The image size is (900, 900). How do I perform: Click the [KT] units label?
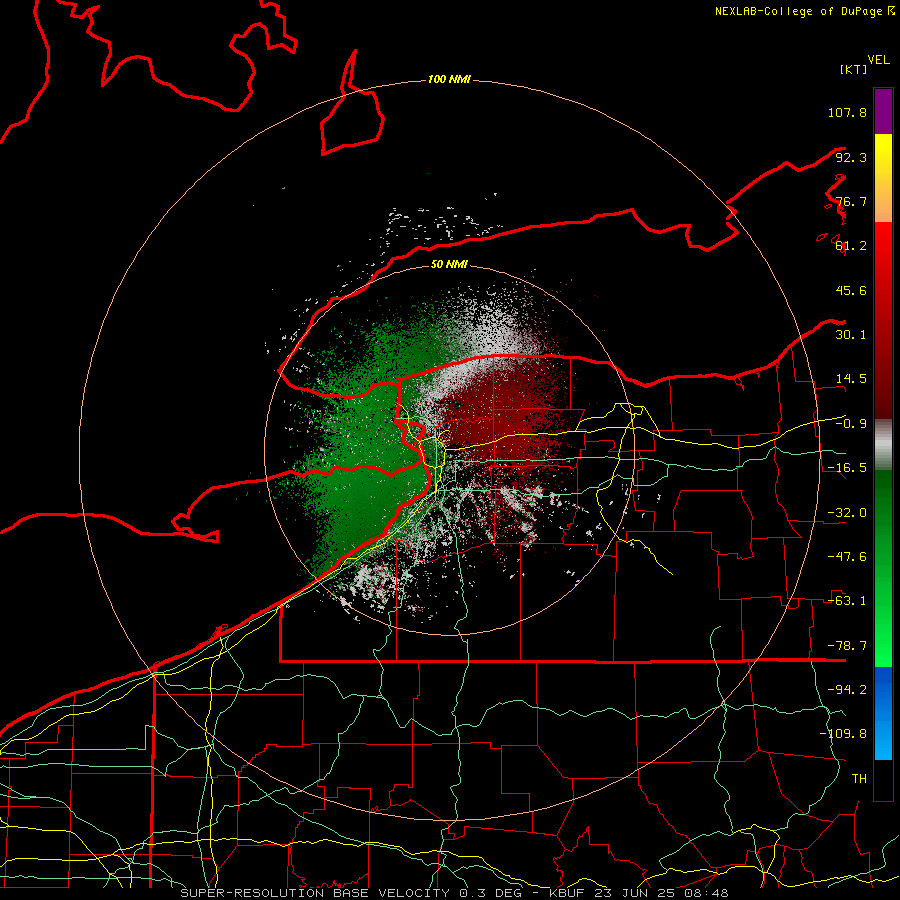pos(853,69)
